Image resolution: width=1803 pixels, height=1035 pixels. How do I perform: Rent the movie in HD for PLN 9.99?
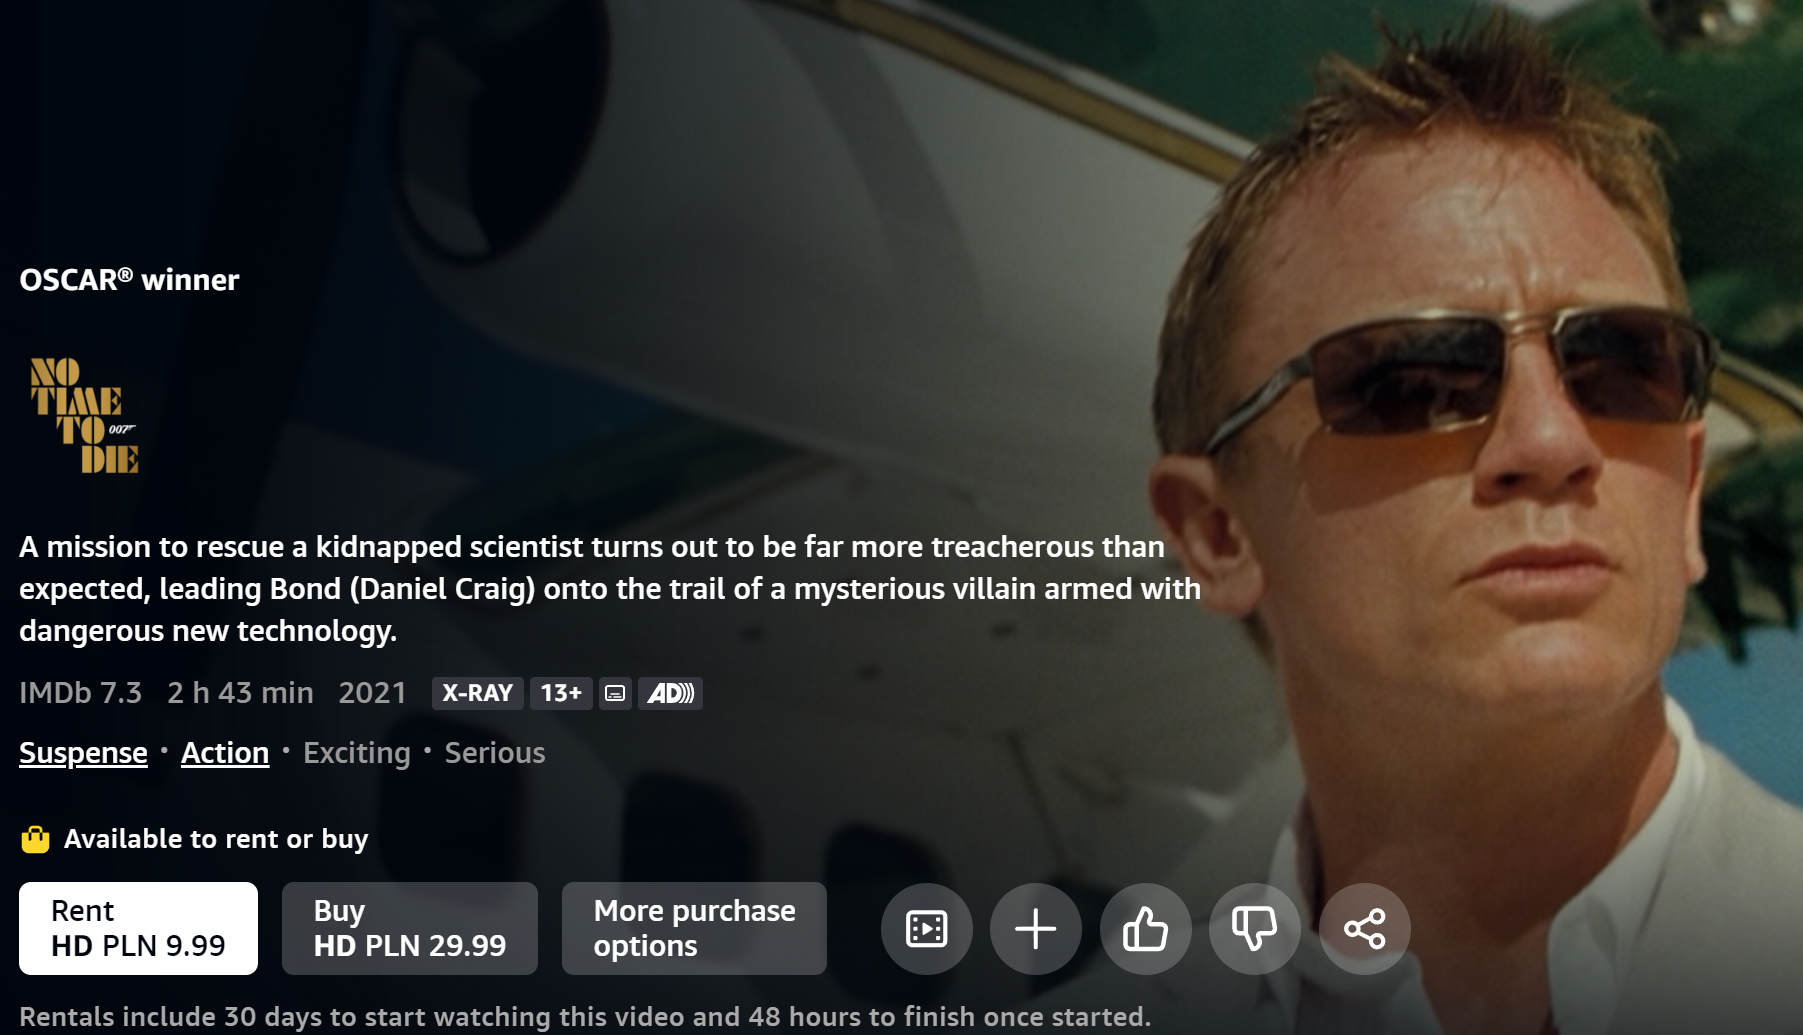pos(138,928)
